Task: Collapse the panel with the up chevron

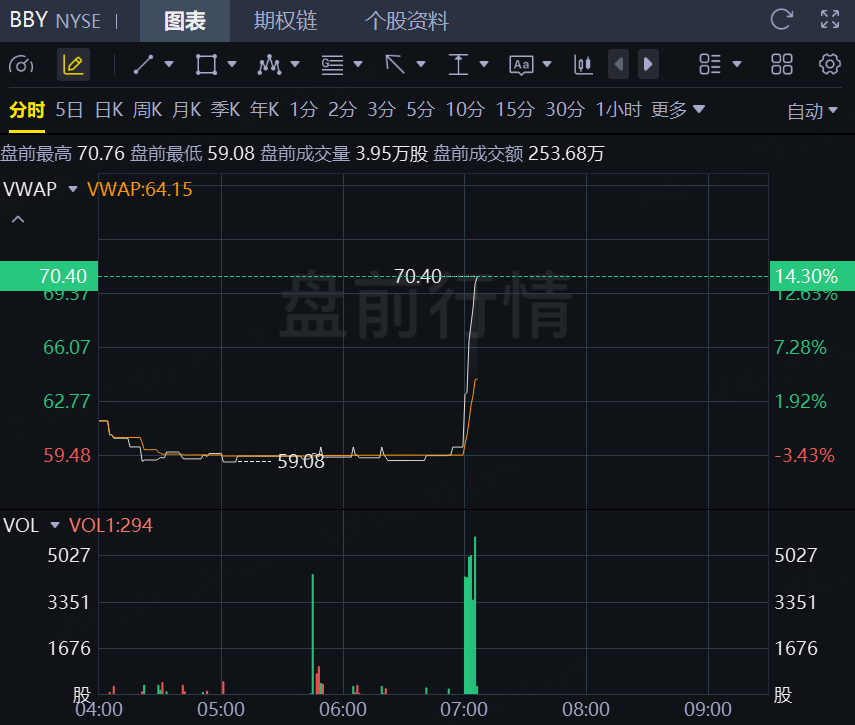Action: point(18,219)
